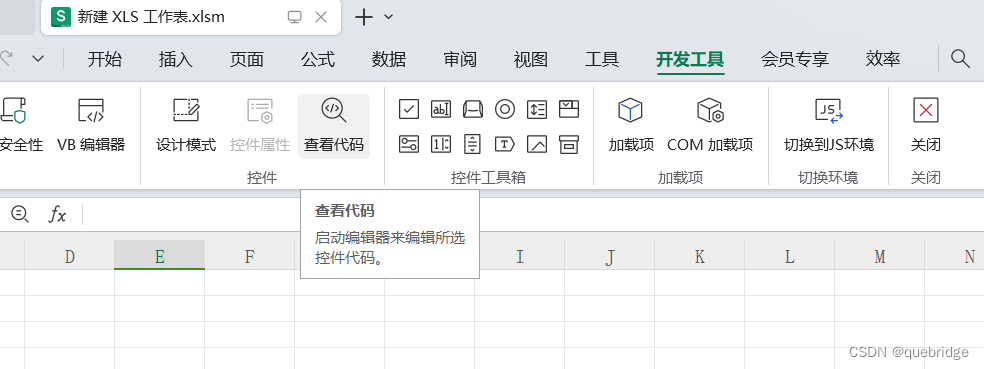Image resolution: width=984 pixels, height=369 pixels.
Task: Click the zoom magnifier icon beside fx
Action: click(20, 215)
